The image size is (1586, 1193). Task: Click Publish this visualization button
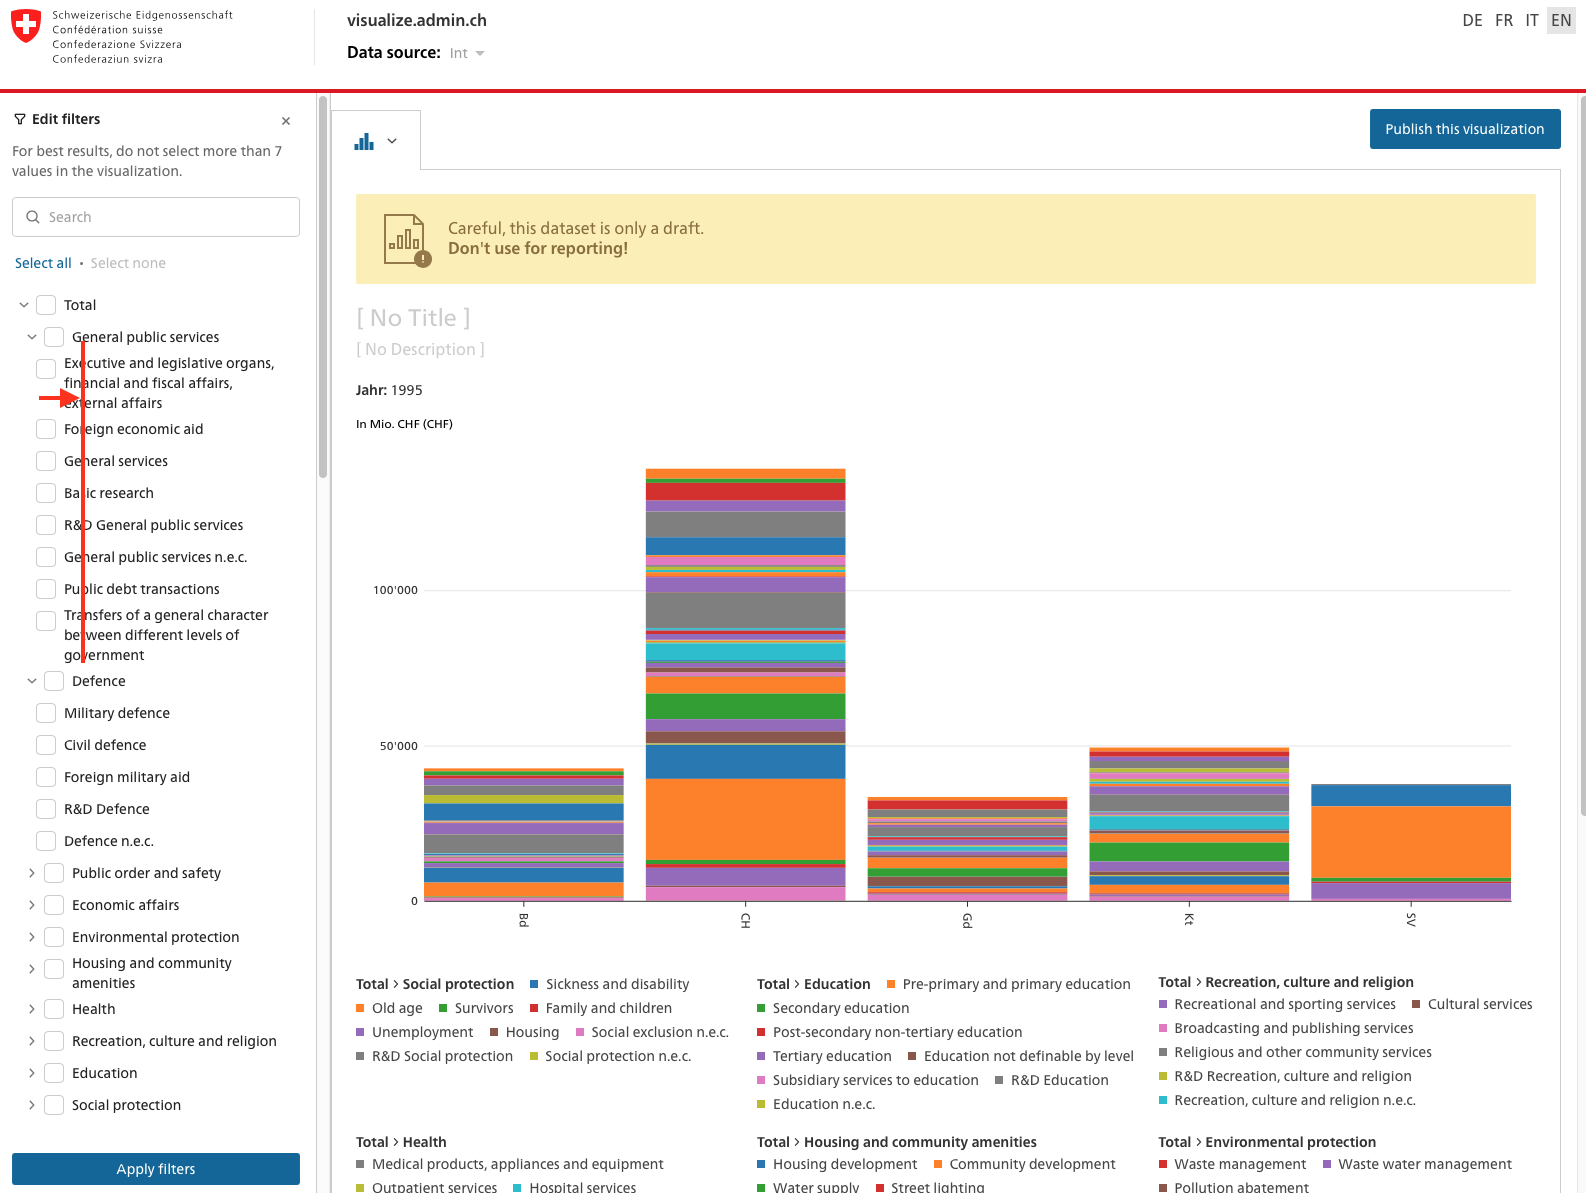tap(1465, 129)
